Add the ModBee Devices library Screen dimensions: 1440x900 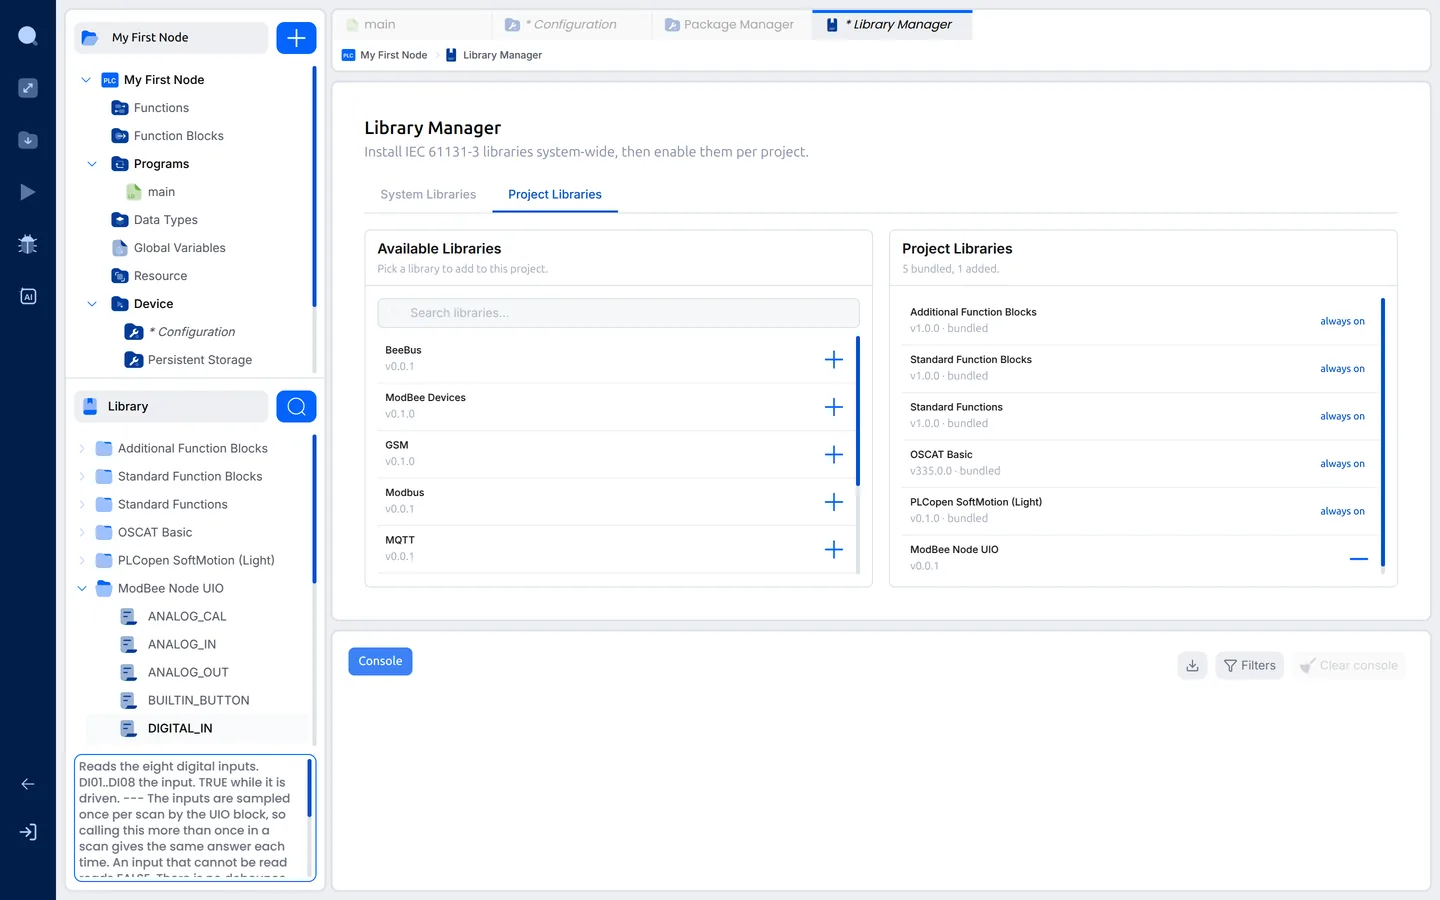[833, 407]
